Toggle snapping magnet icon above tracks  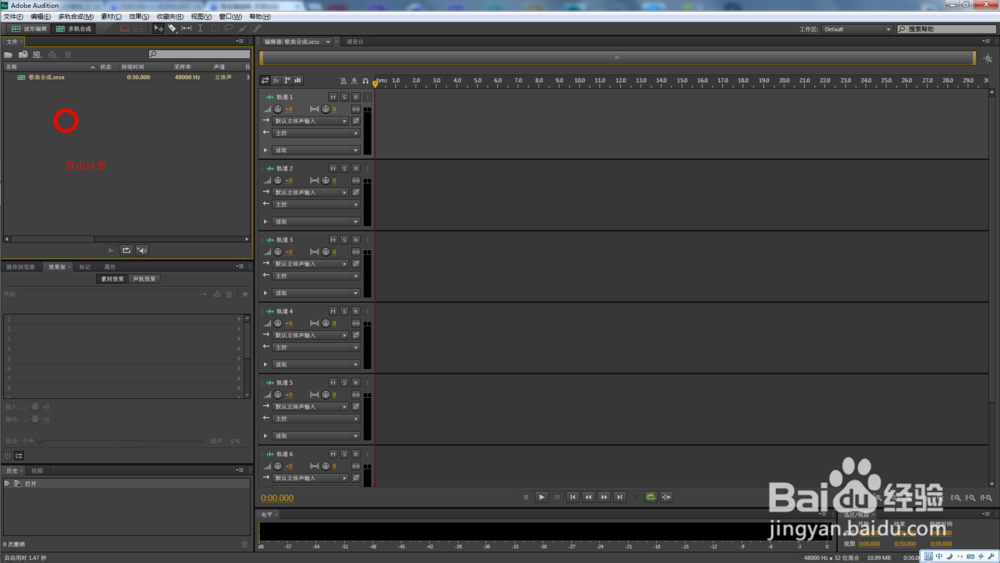click(365, 81)
